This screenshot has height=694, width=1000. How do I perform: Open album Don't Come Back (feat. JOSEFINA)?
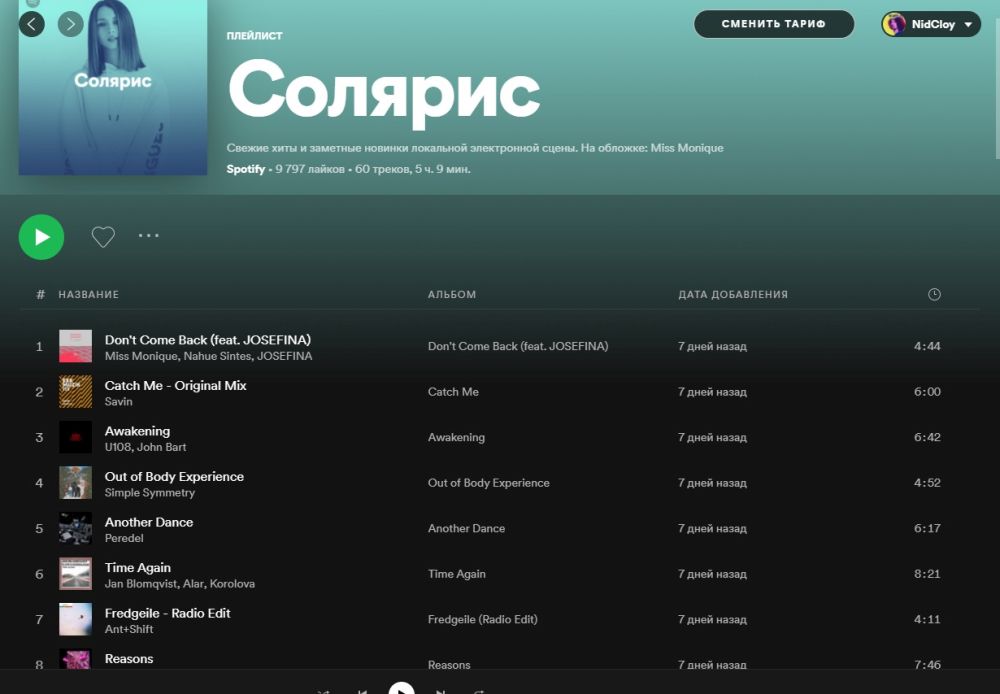pos(518,346)
